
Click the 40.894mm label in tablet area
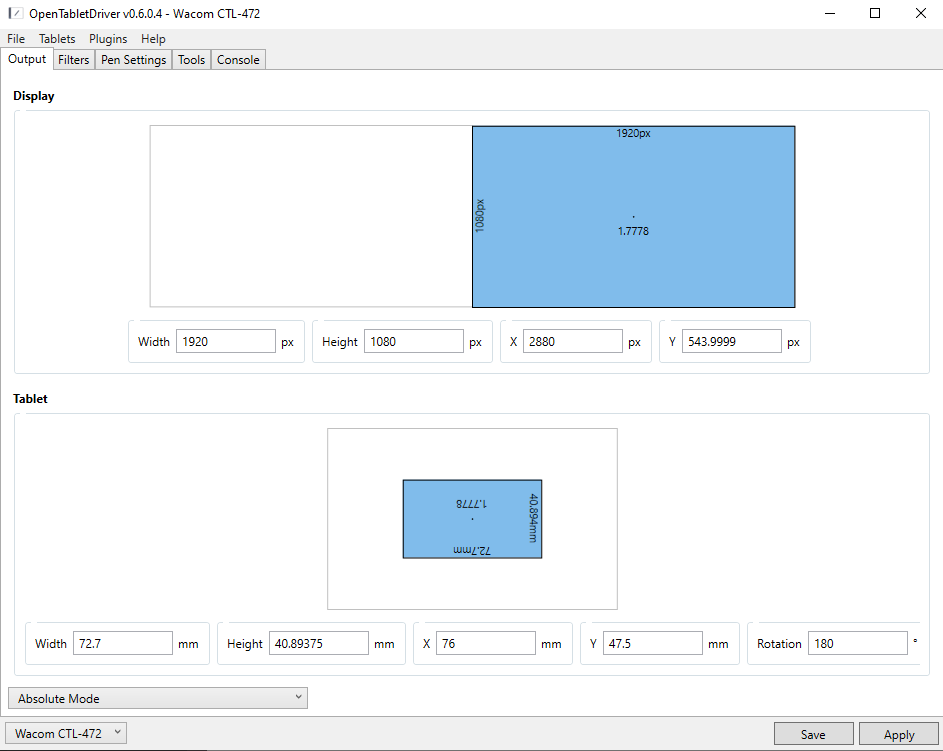coord(533,518)
